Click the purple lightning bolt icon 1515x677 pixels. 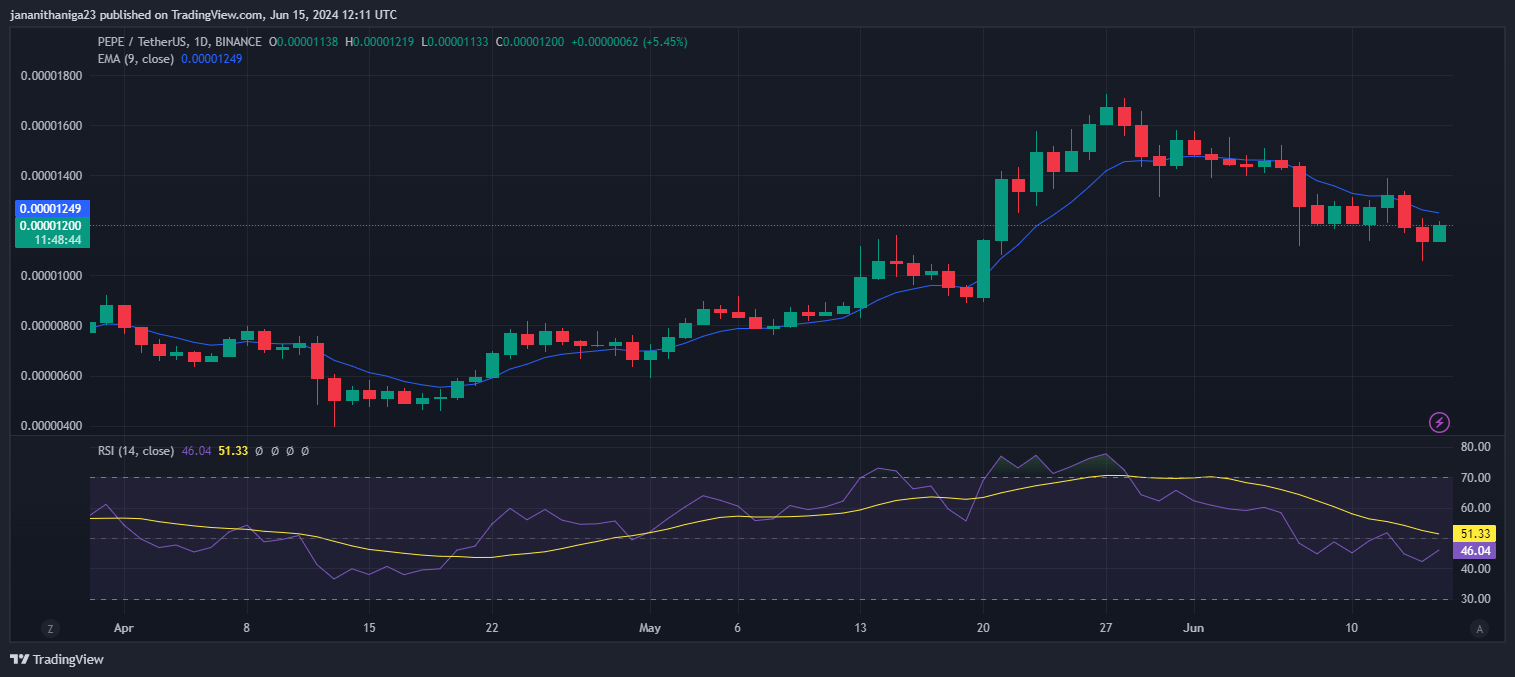click(x=1439, y=422)
